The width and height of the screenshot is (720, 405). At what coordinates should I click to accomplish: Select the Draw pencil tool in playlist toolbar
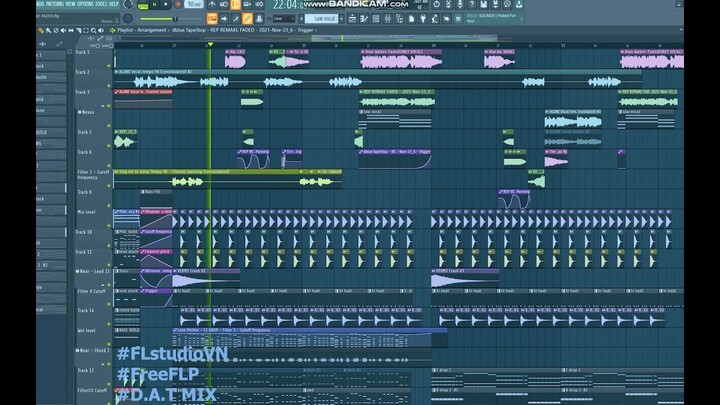(x=41, y=30)
